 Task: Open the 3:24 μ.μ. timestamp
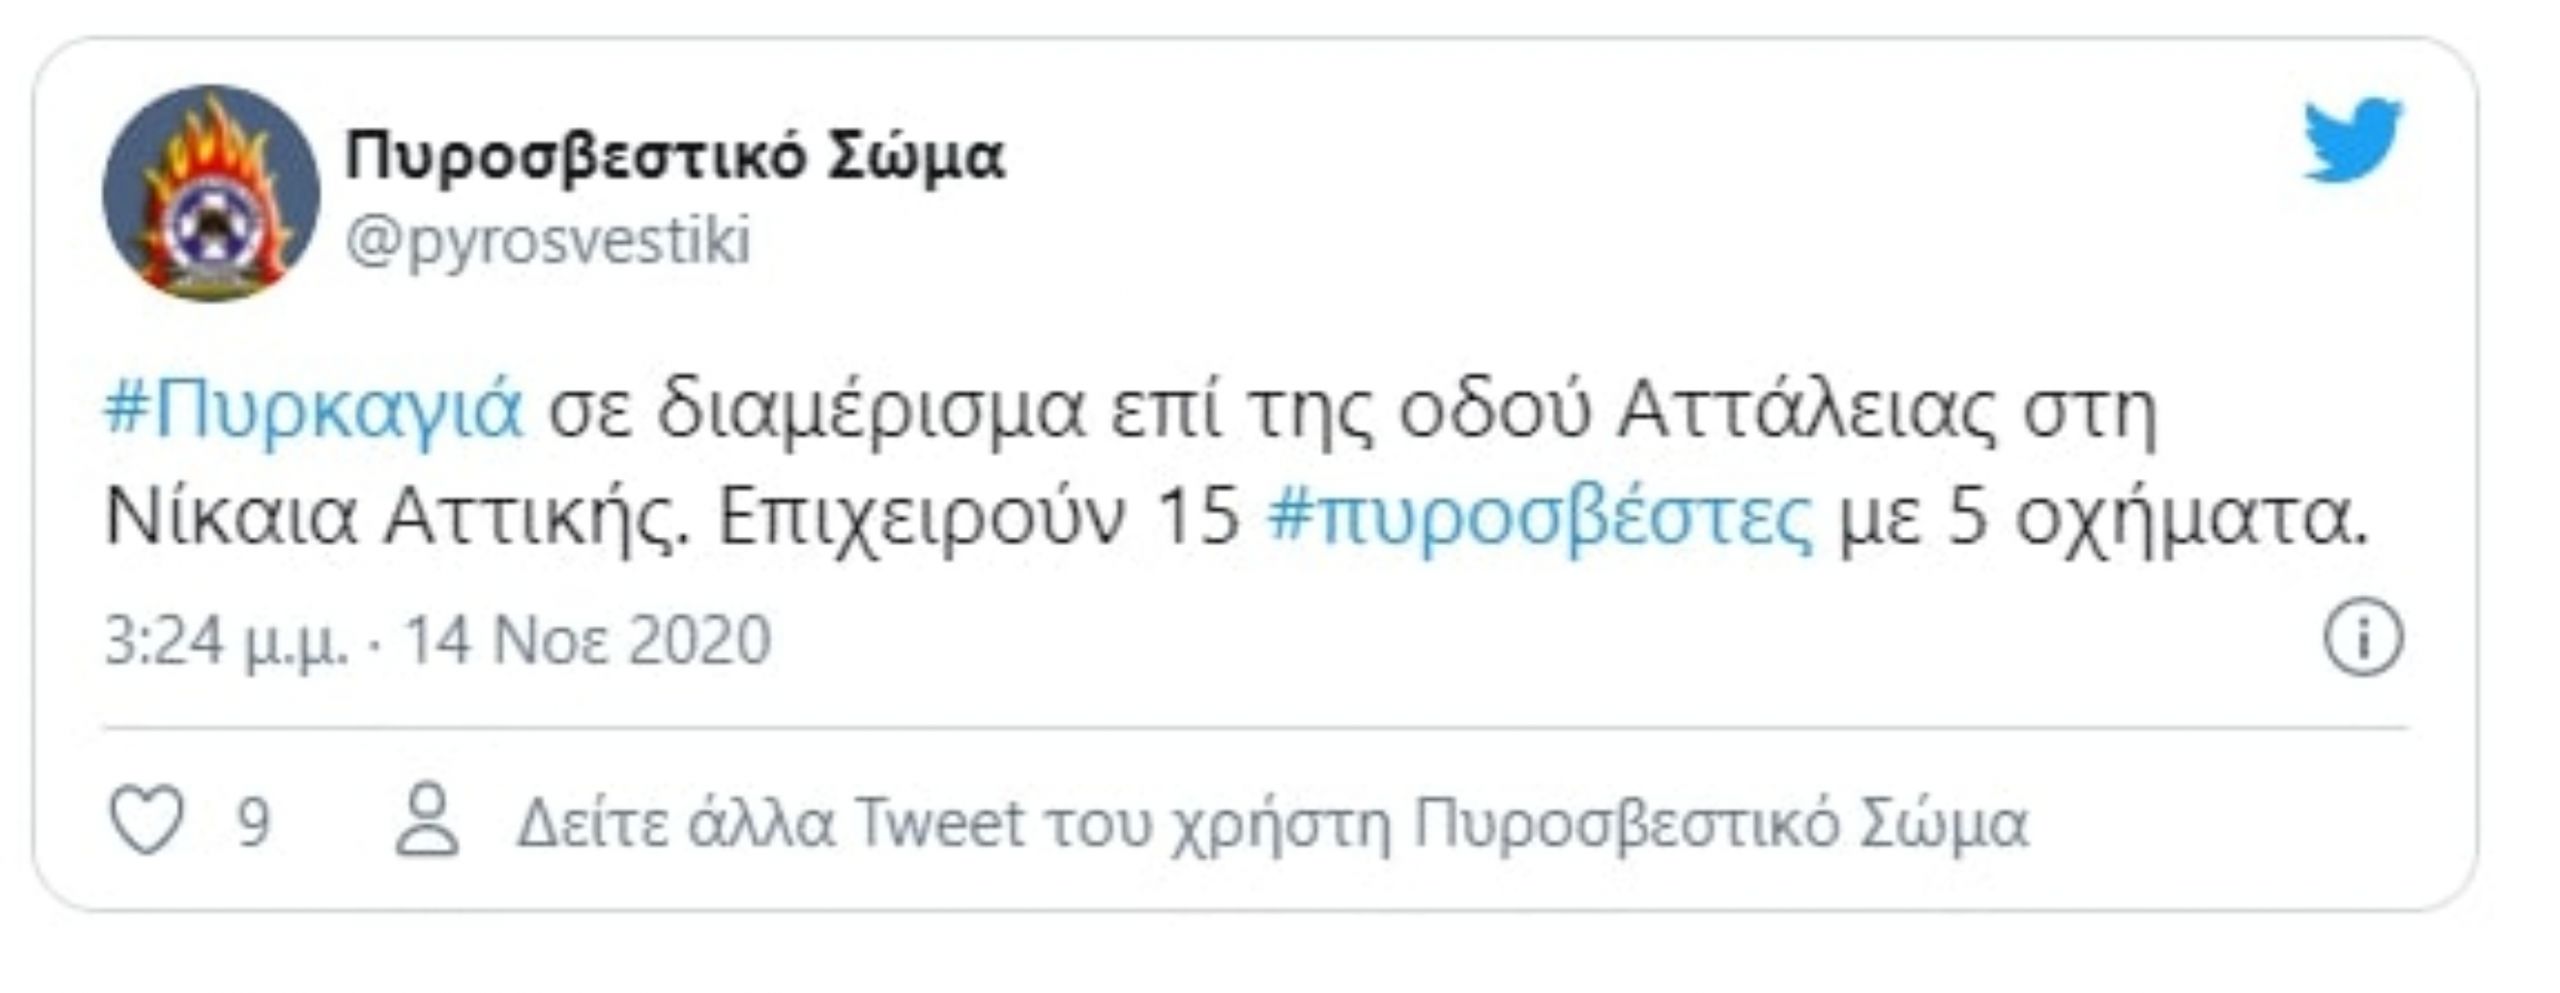click(x=227, y=640)
